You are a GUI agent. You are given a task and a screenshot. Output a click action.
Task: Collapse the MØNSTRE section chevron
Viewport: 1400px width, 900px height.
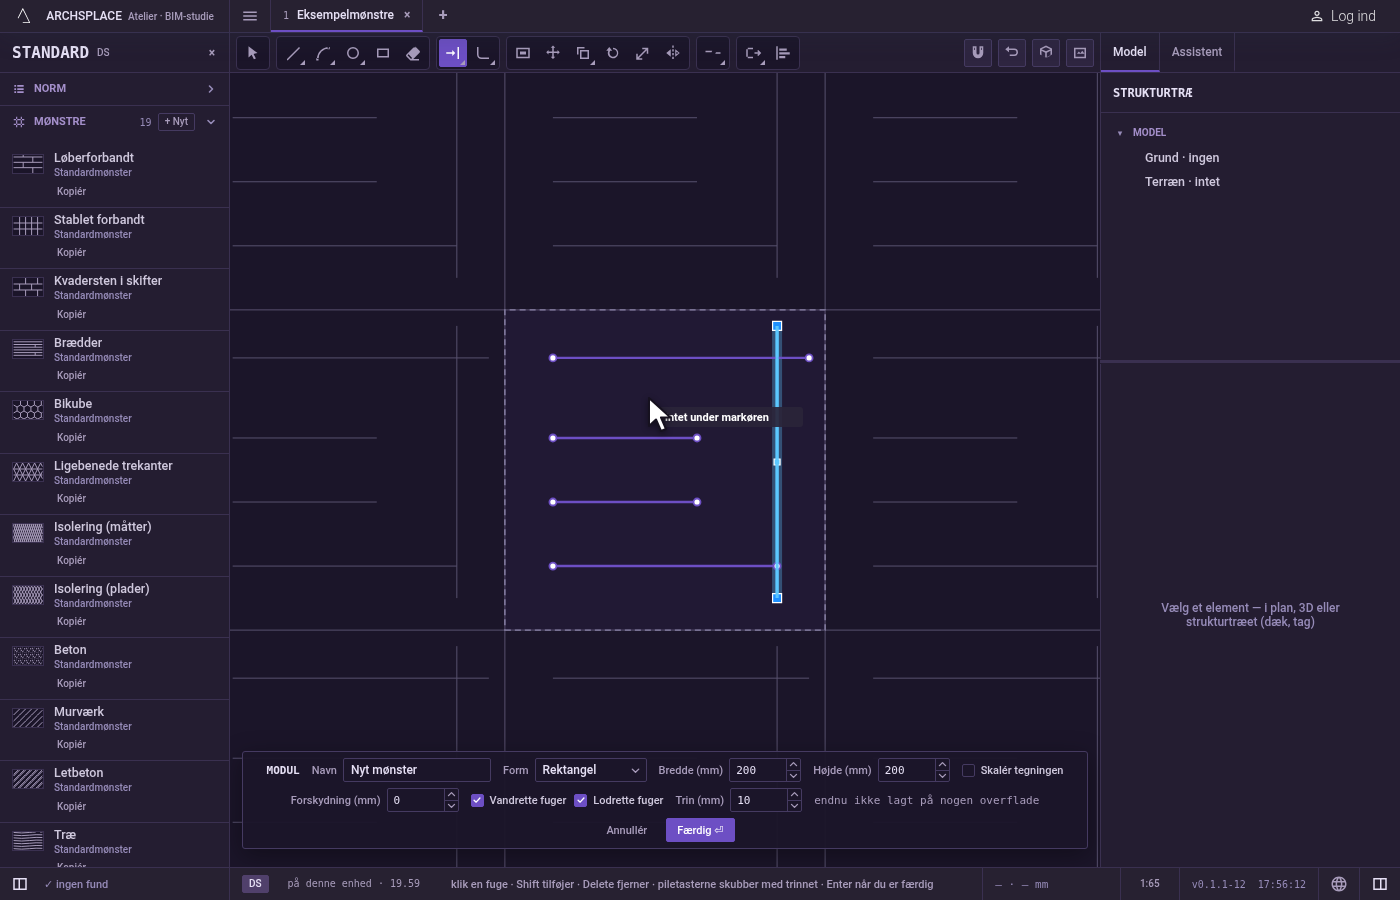pyautogui.click(x=211, y=122)
